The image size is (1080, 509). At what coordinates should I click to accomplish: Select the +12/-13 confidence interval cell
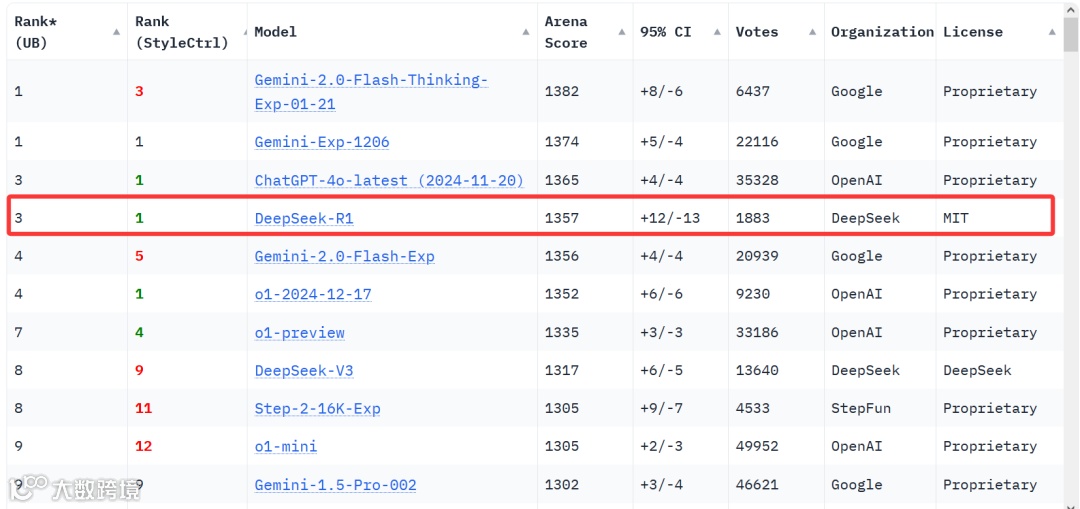(670, 218)
